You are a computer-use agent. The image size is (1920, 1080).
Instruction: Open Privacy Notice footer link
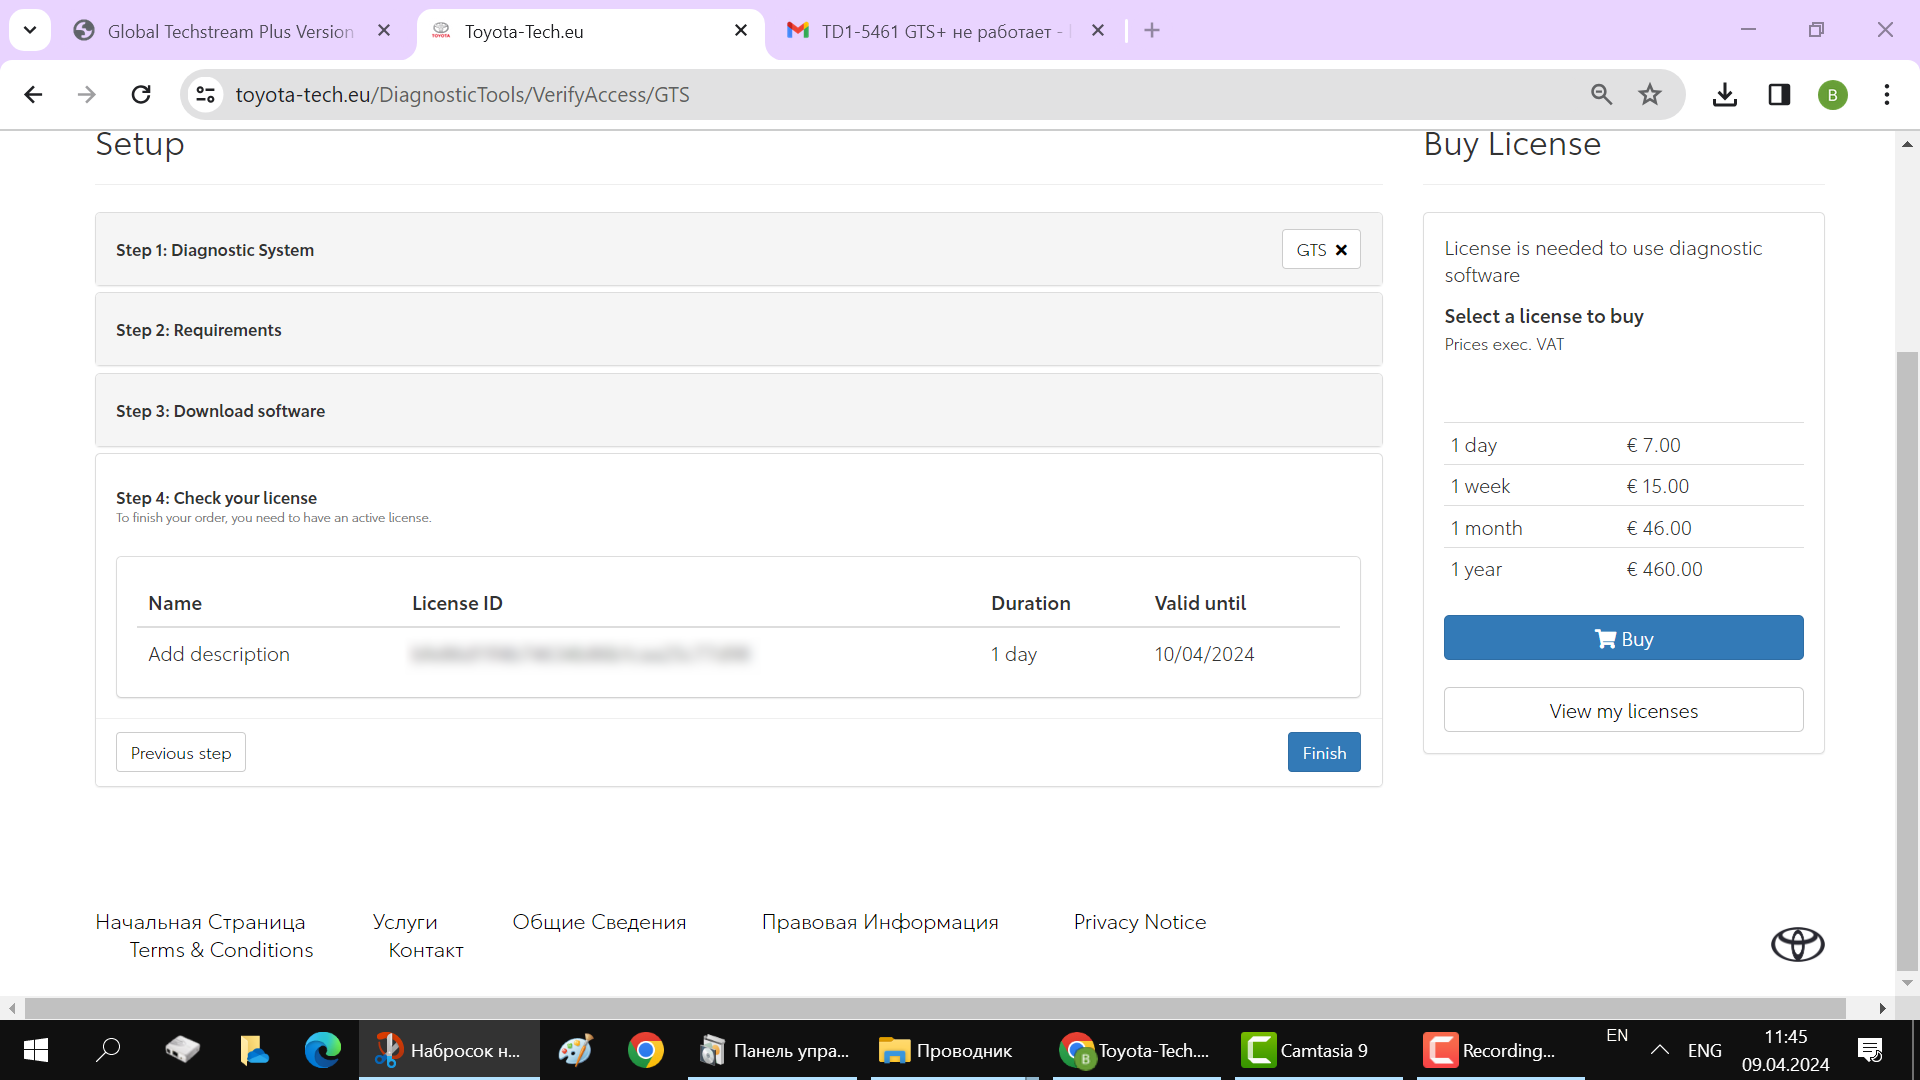1140,922
